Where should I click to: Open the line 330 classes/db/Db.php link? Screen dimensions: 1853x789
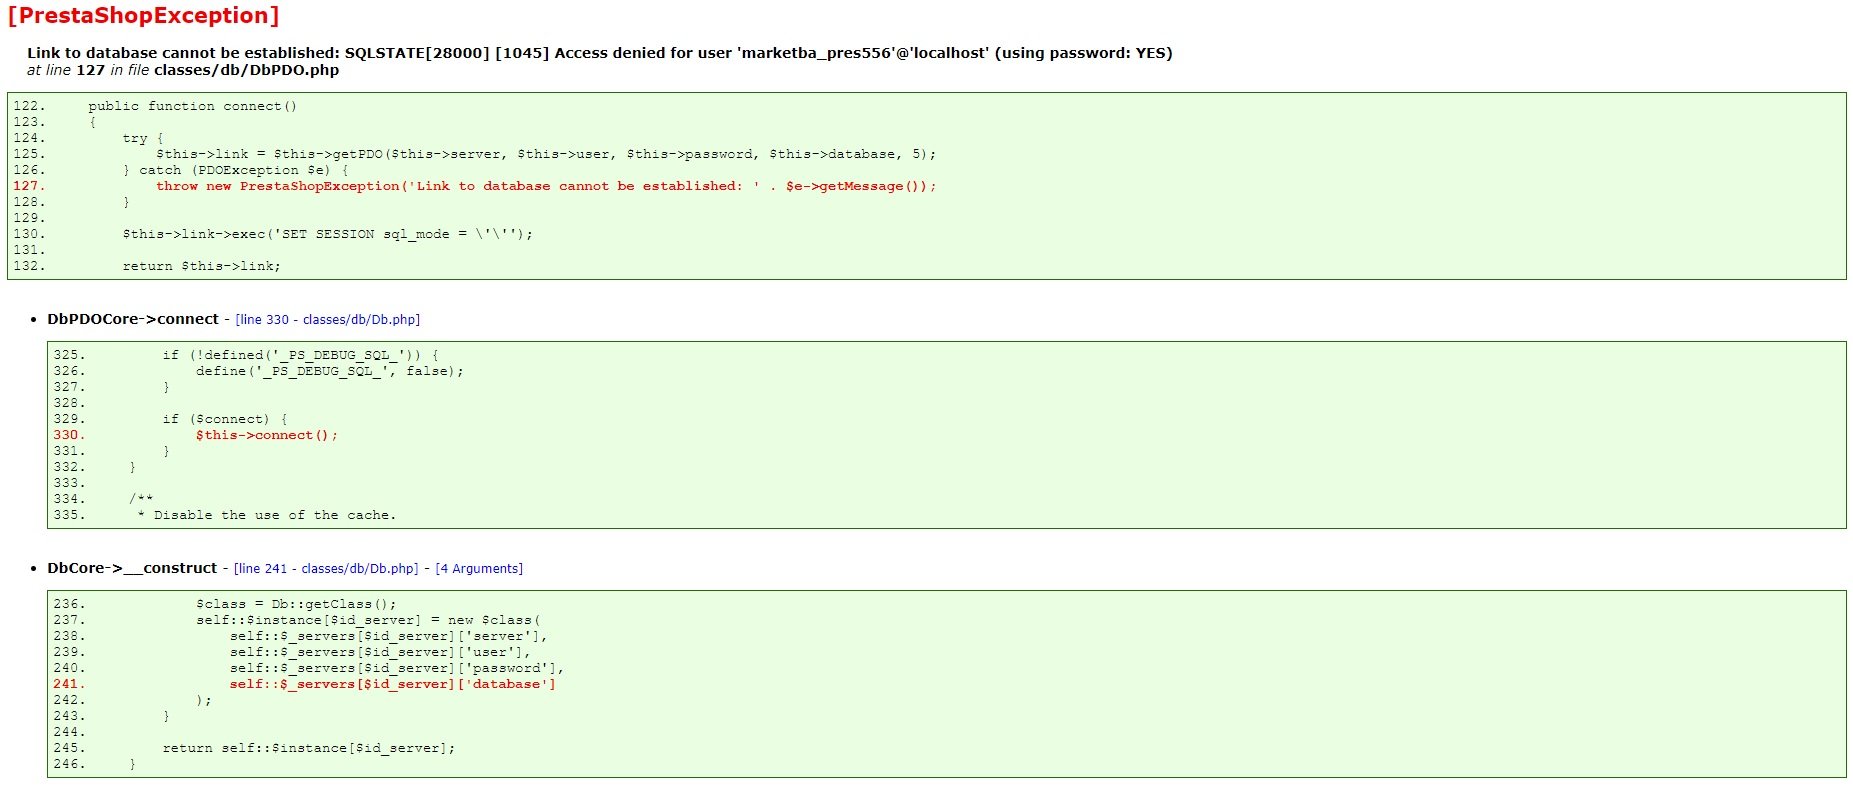(x=328, y=320)
